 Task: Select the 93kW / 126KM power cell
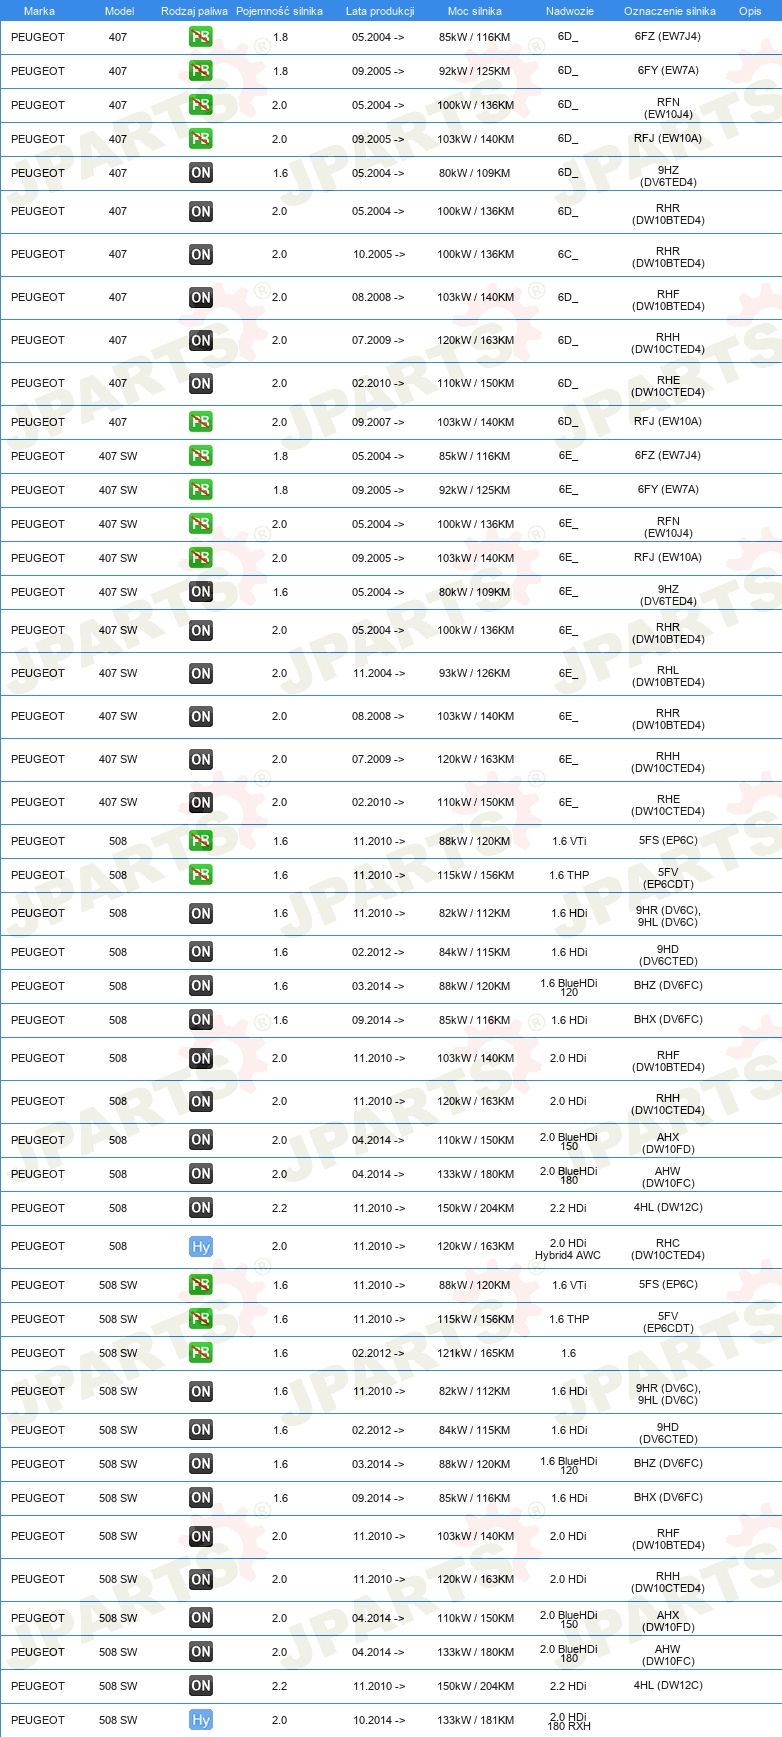coord(476,674)
